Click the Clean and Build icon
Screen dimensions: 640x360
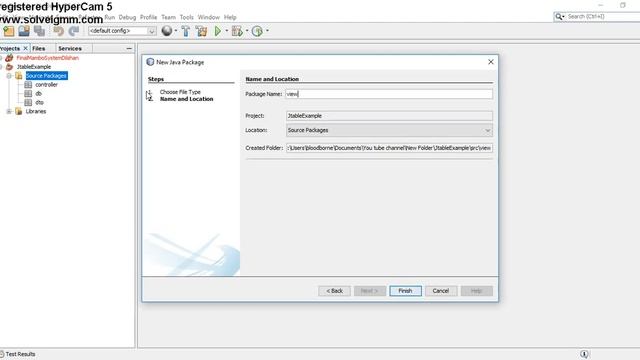201,31
